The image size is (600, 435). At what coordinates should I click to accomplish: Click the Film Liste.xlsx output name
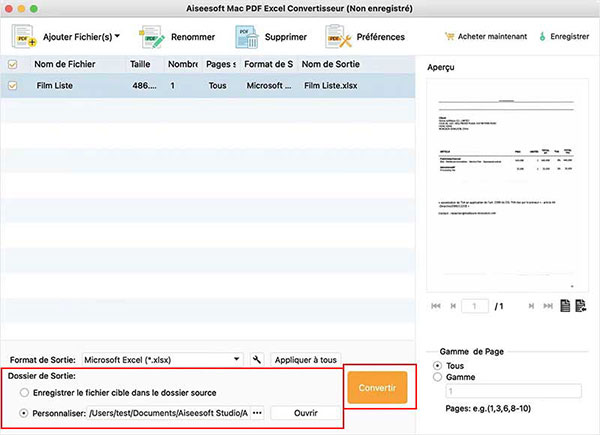331,85
